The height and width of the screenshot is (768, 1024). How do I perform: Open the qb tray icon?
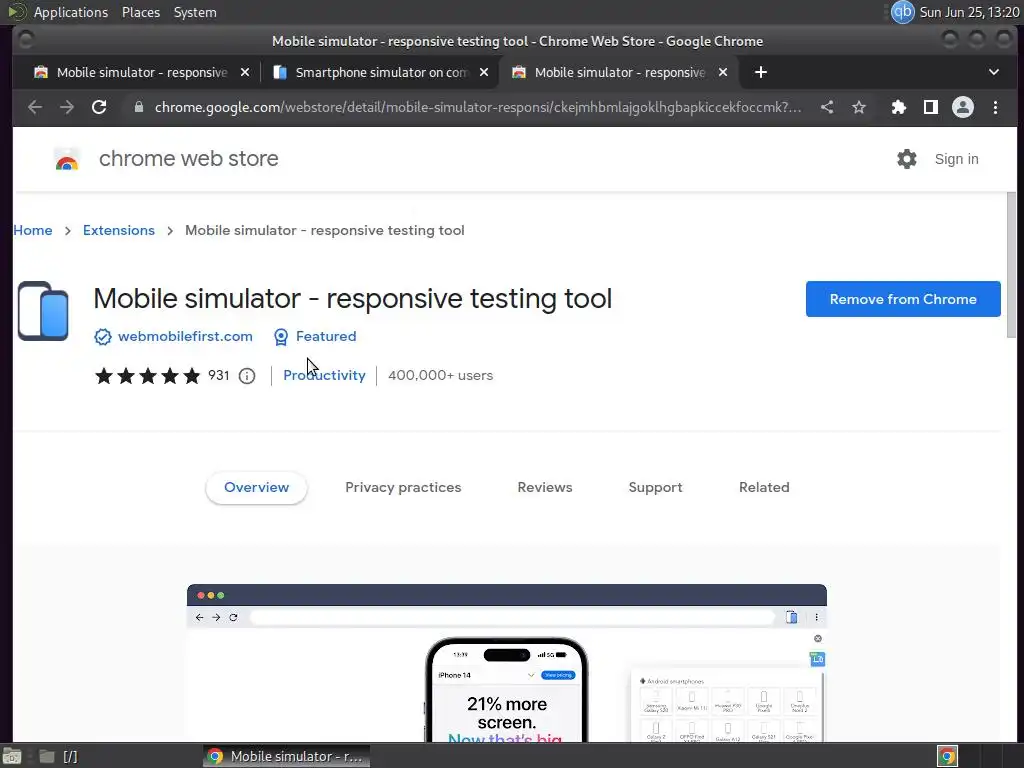tap(903, 12)
